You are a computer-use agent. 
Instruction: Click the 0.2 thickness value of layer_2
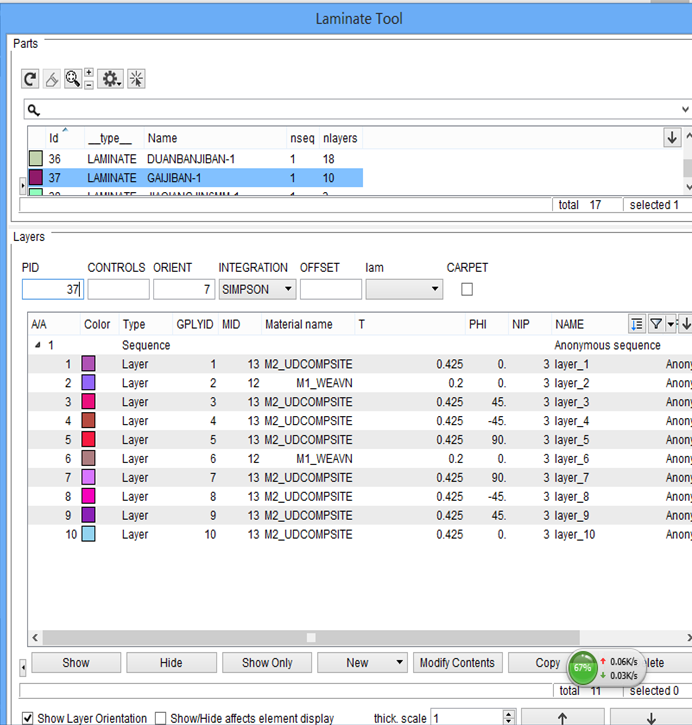tap(455, 383)
